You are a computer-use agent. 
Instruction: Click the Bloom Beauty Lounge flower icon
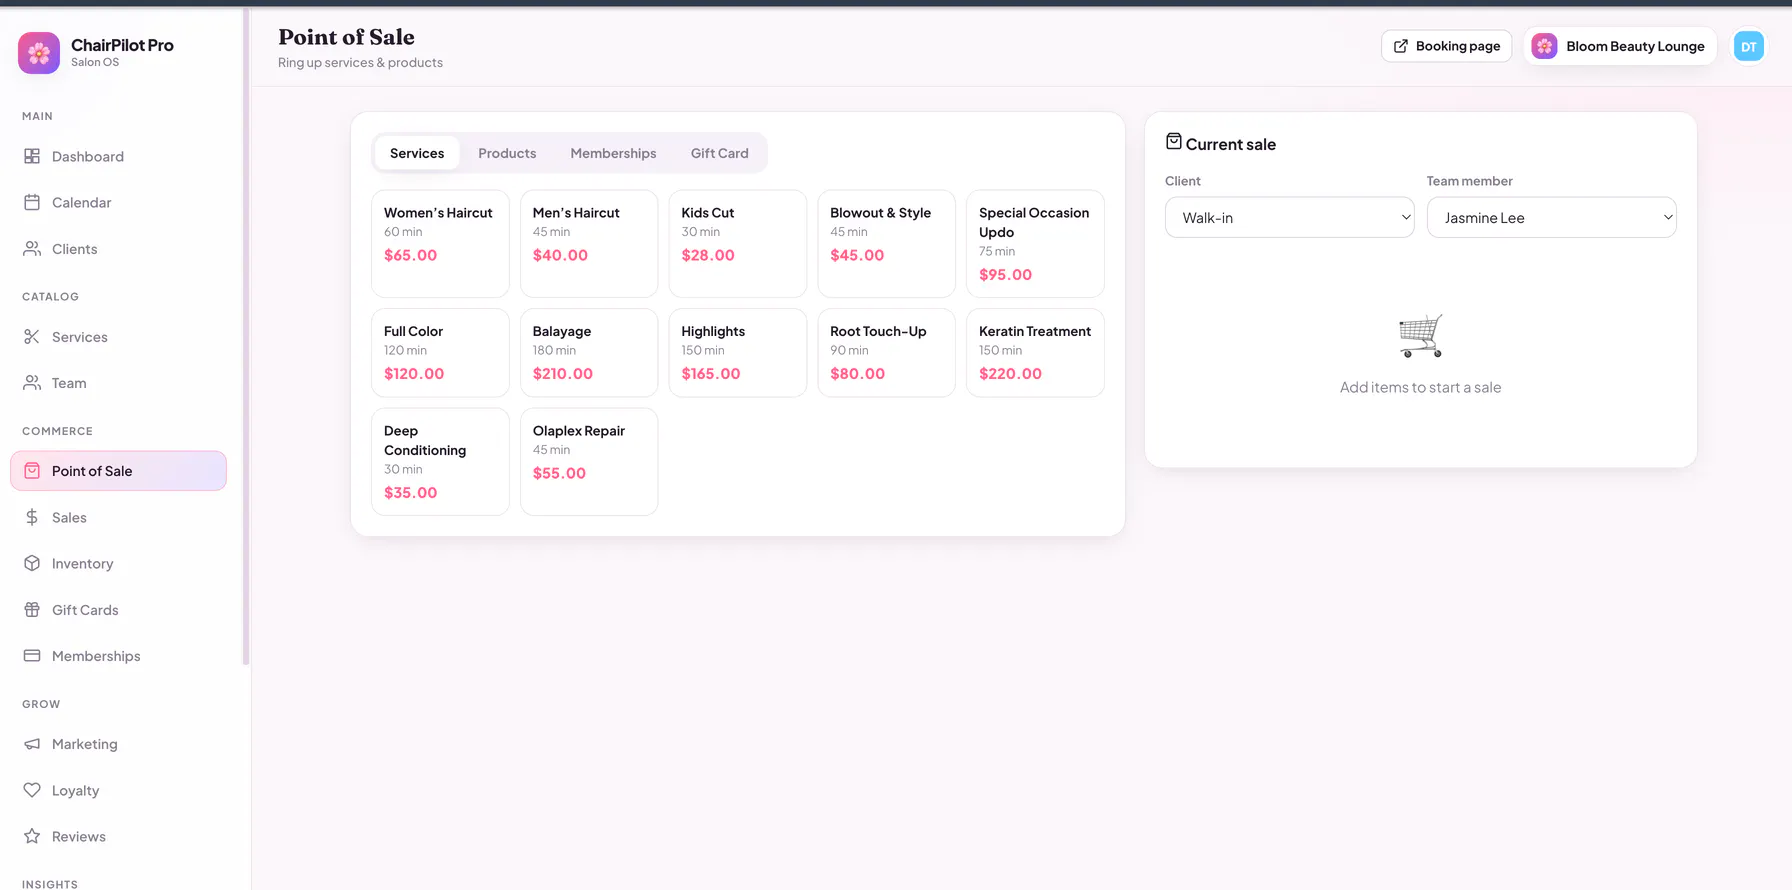click(x=1544, y=46)
